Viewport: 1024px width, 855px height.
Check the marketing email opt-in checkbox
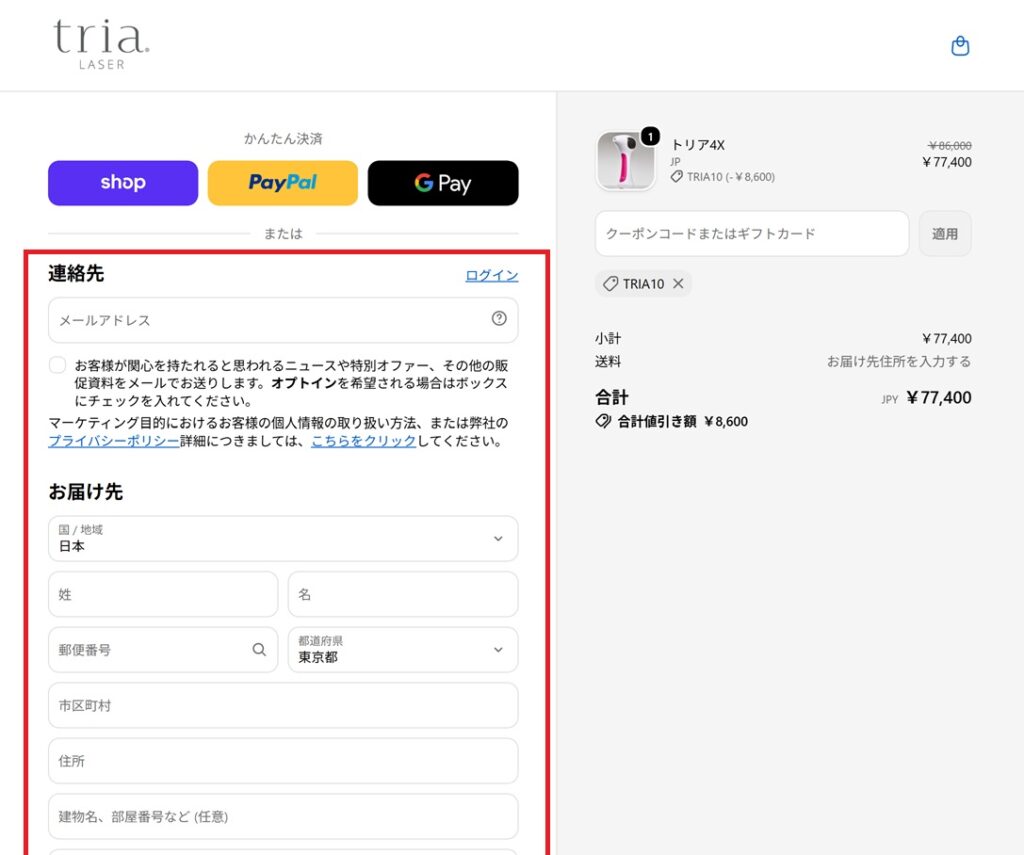pos(57,364)
